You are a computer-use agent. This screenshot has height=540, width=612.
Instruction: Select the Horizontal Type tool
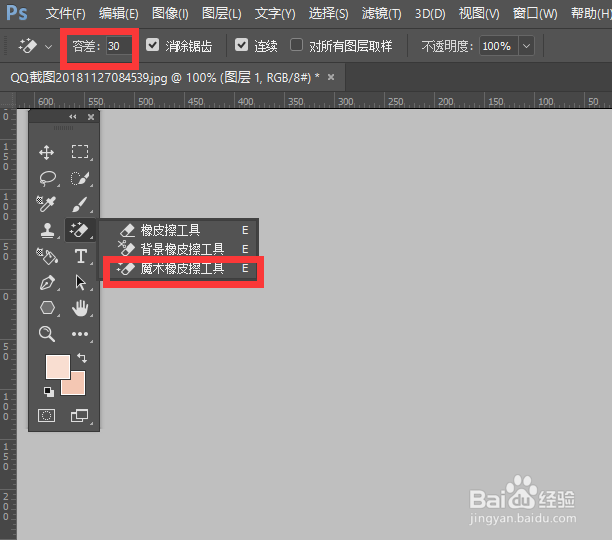[81, 256]
